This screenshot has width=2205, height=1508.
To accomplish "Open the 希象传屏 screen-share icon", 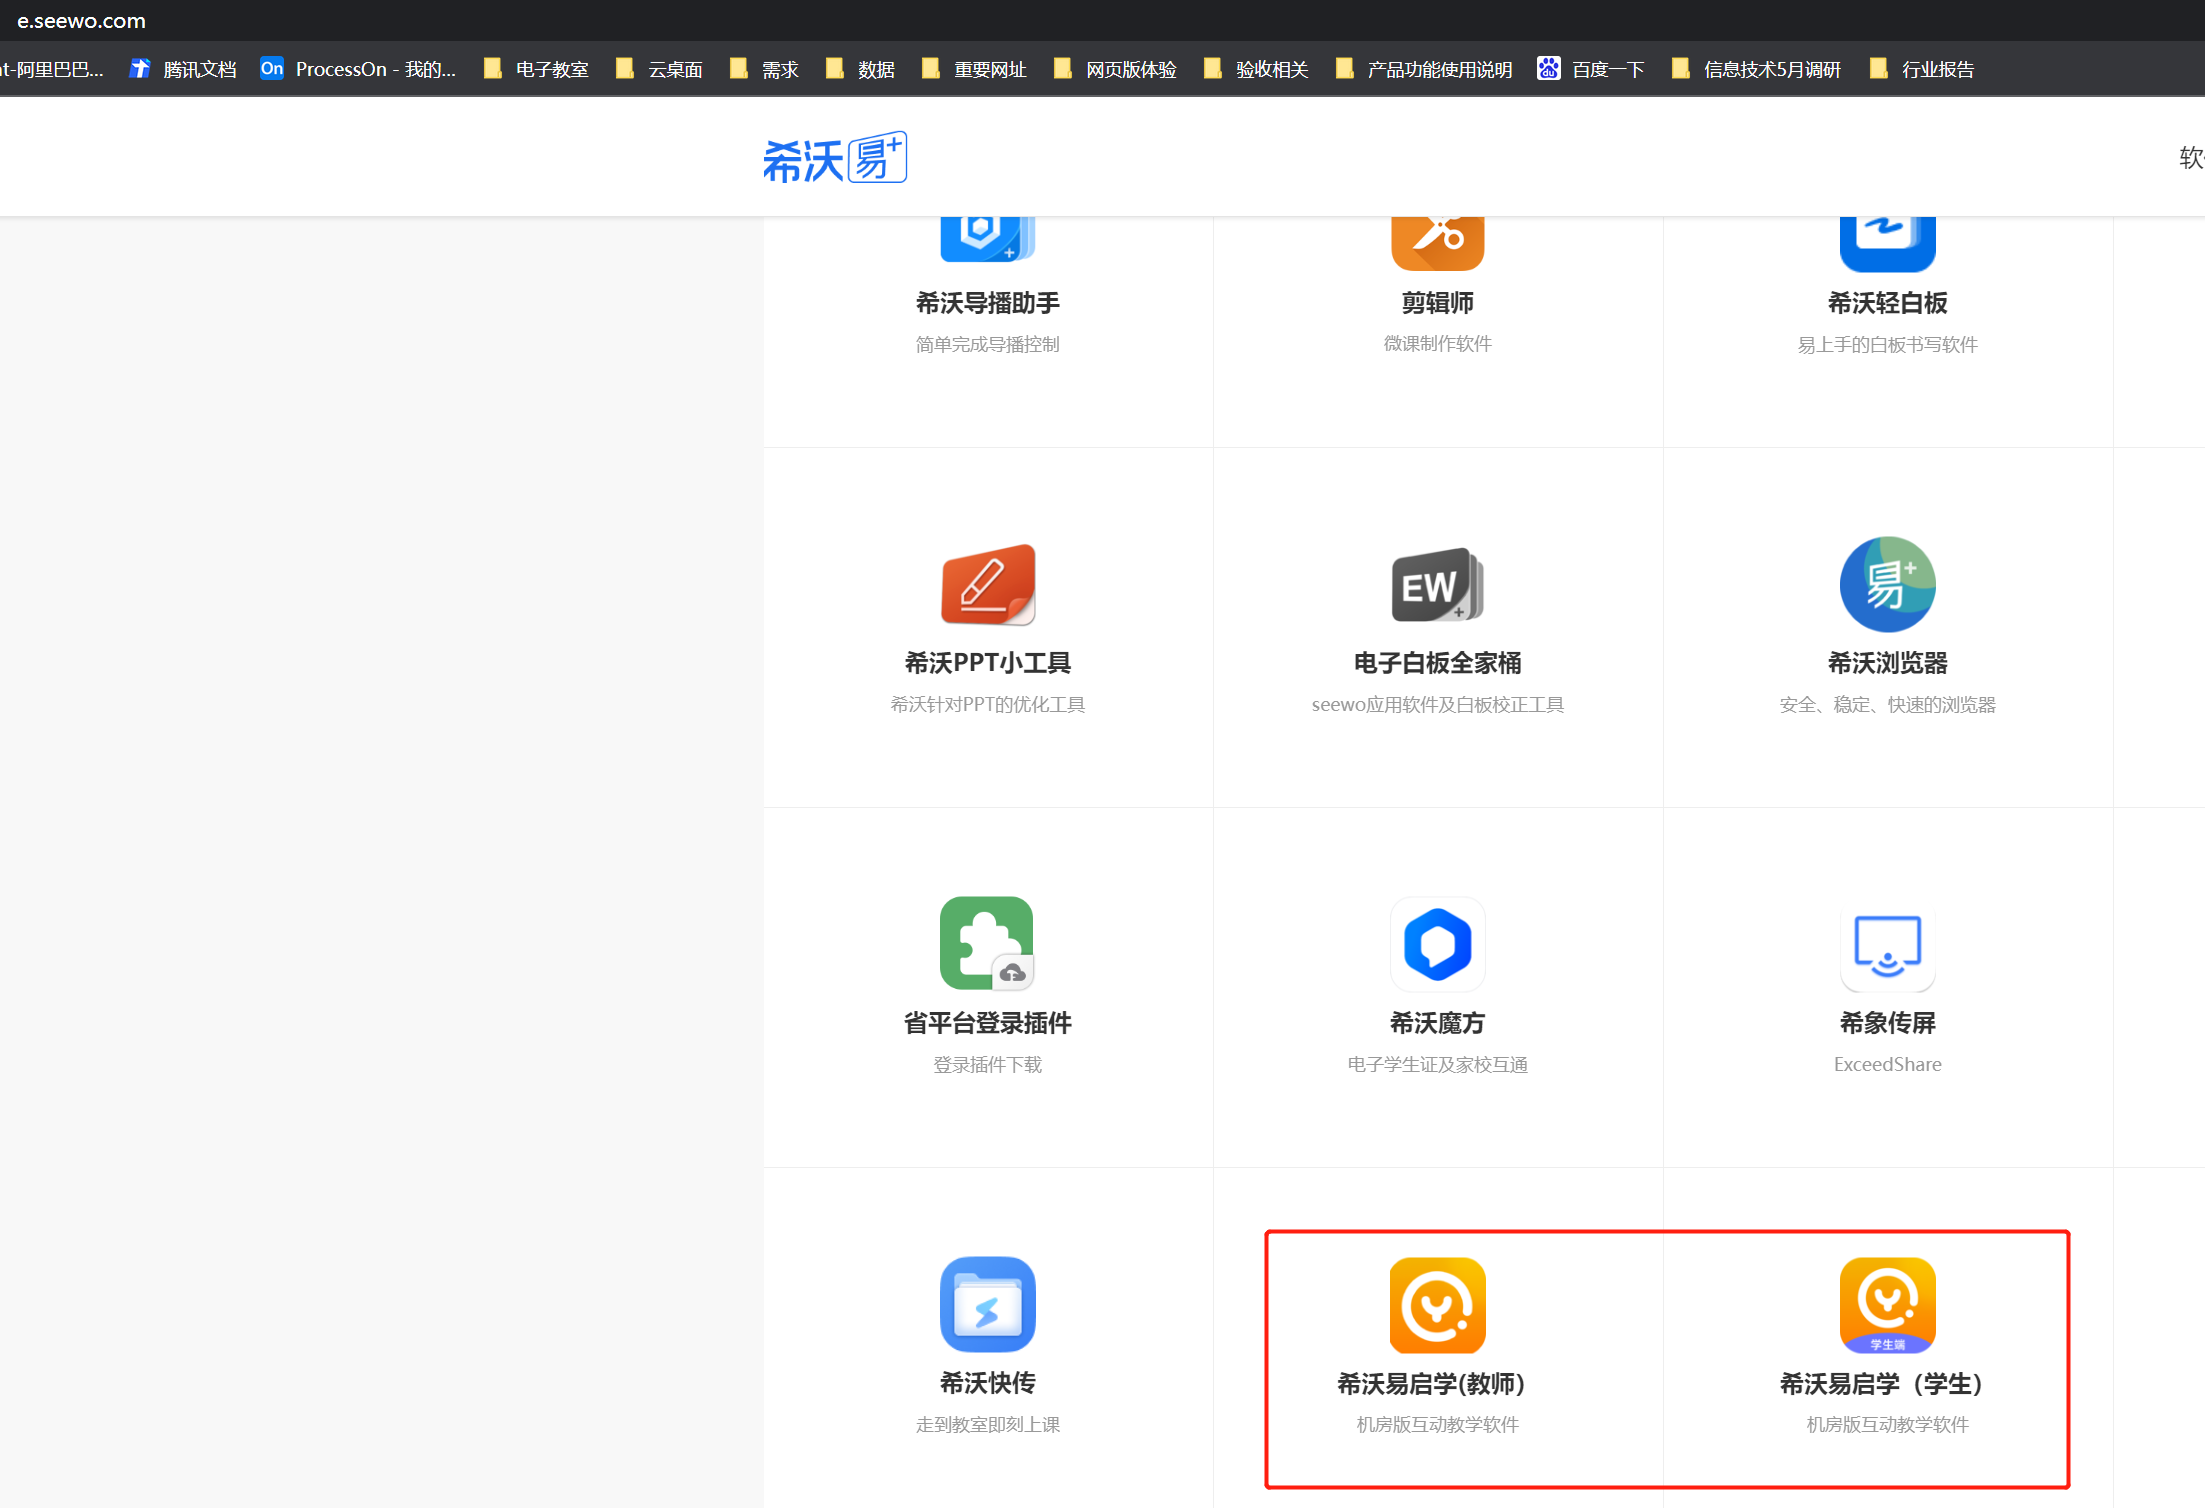I will coord(1888,946).
